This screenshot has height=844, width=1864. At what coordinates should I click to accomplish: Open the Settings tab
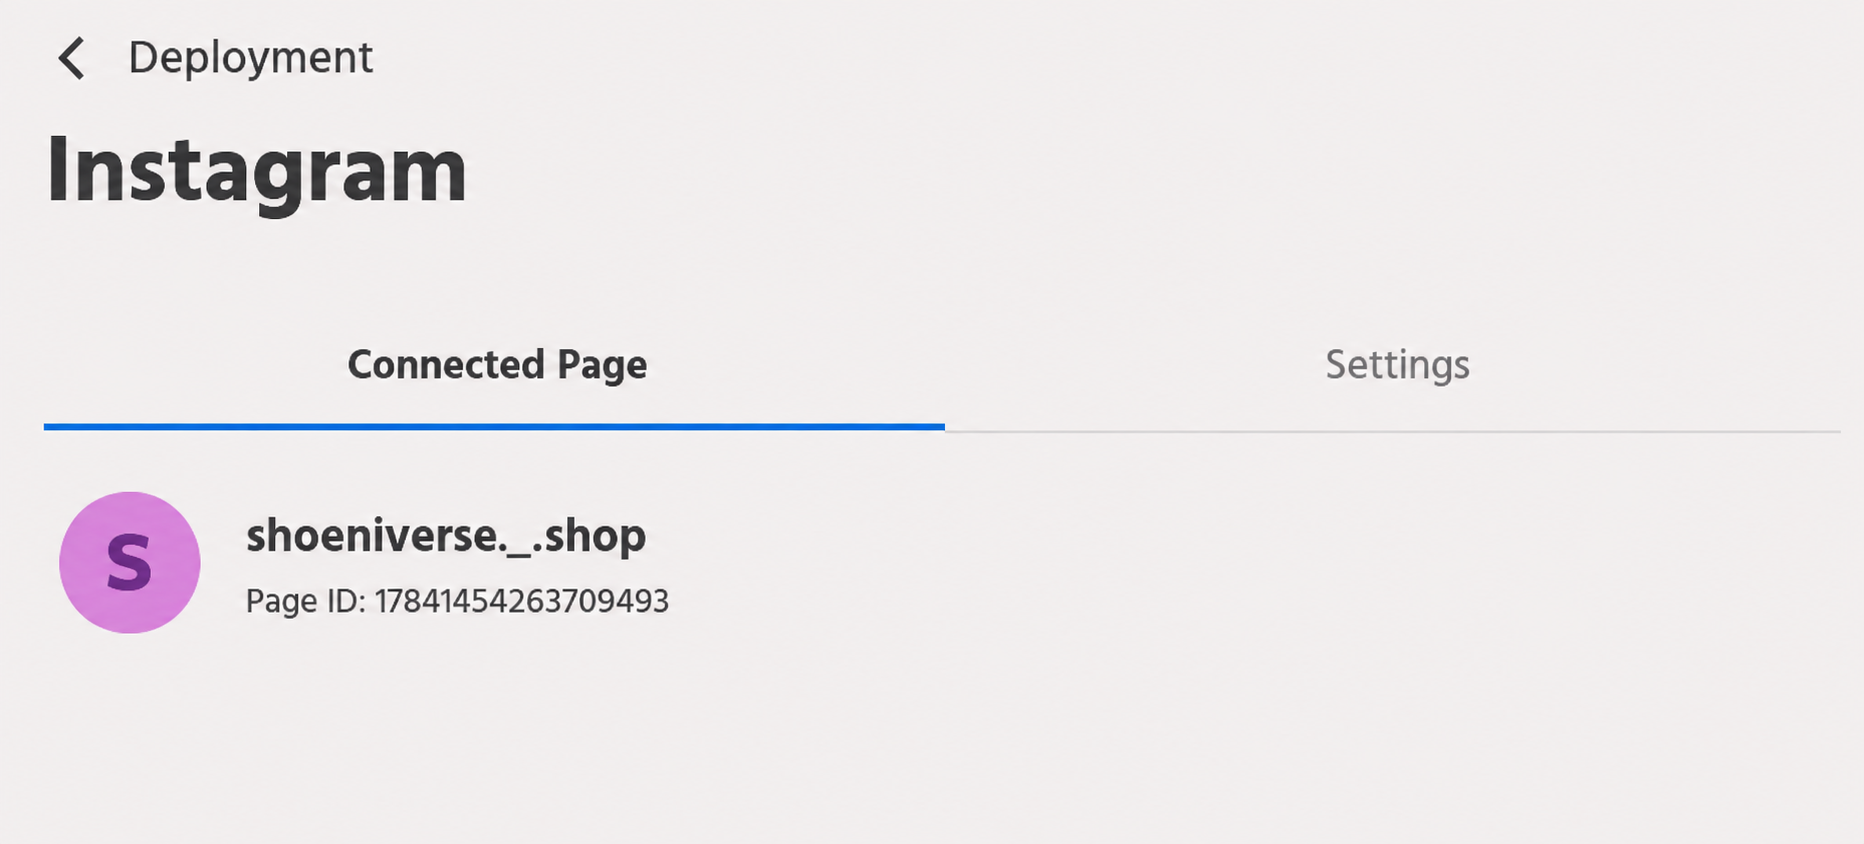click(1397, 365)
